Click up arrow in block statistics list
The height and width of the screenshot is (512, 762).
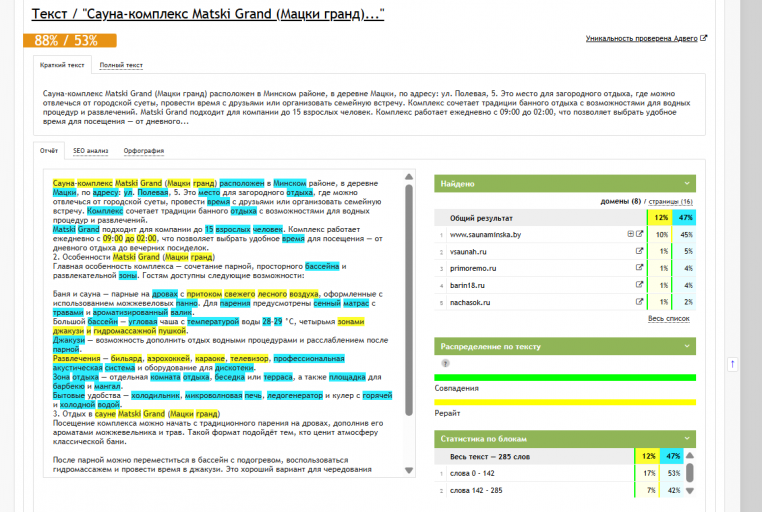point(690,456)
